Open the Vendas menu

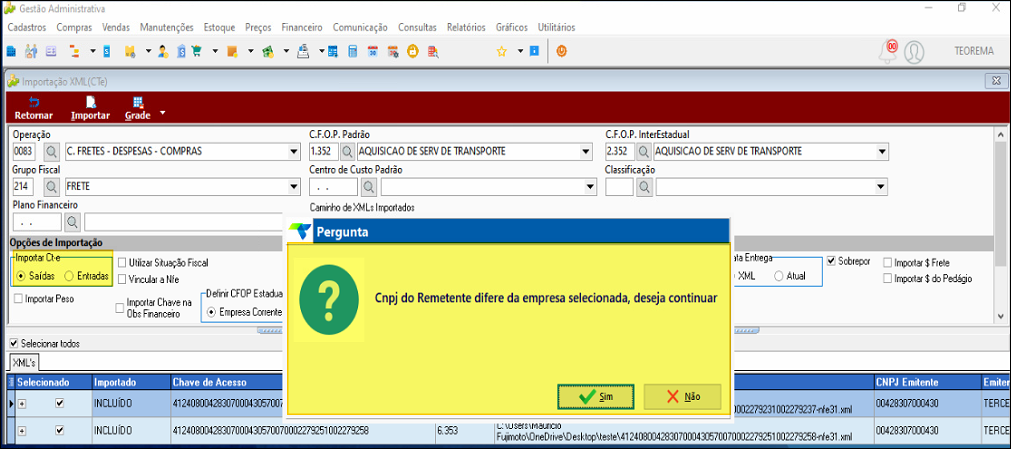pos(116,28)
